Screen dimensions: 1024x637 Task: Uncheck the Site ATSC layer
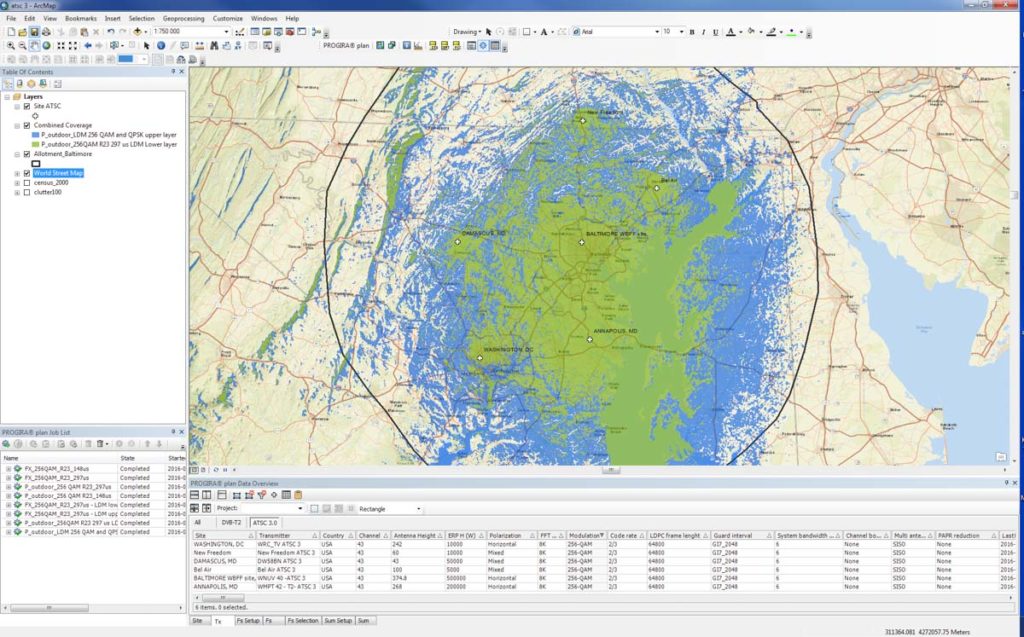[x=27, y=106]
